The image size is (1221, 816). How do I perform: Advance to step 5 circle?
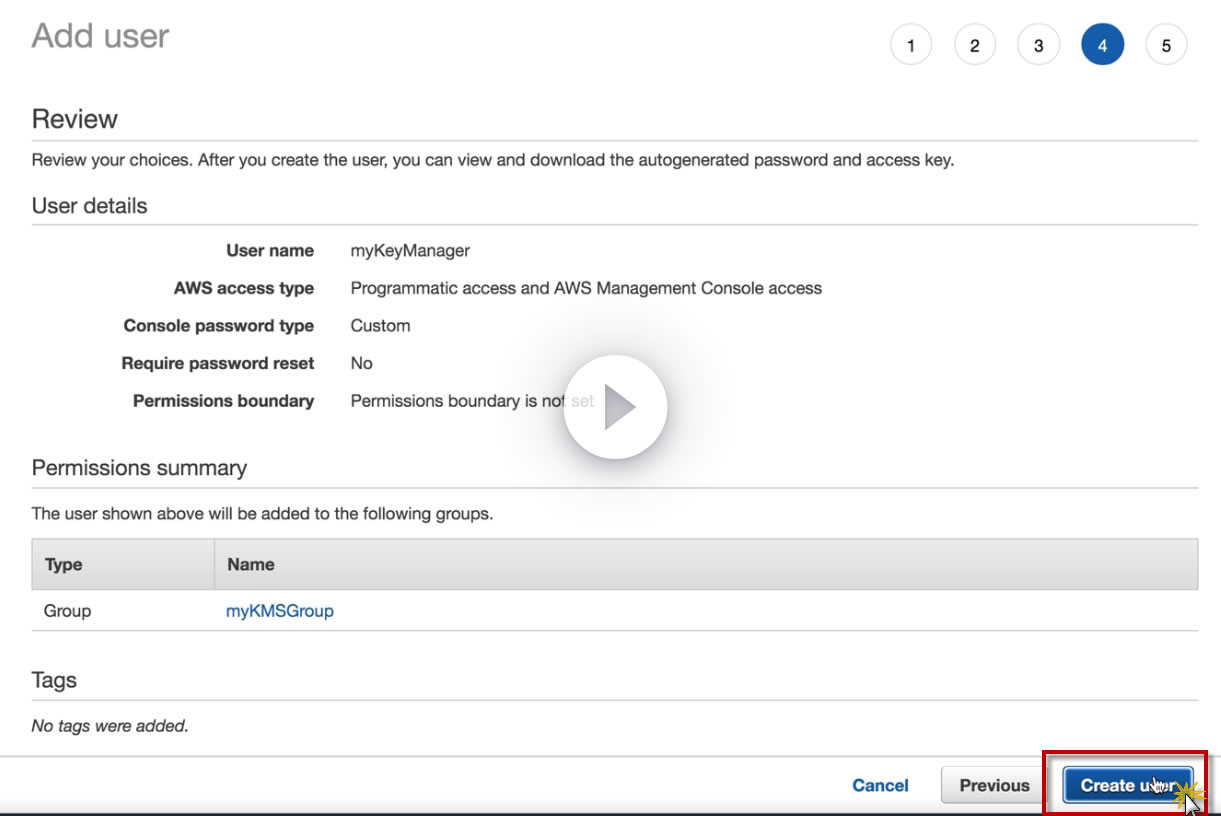[1166, 46]
